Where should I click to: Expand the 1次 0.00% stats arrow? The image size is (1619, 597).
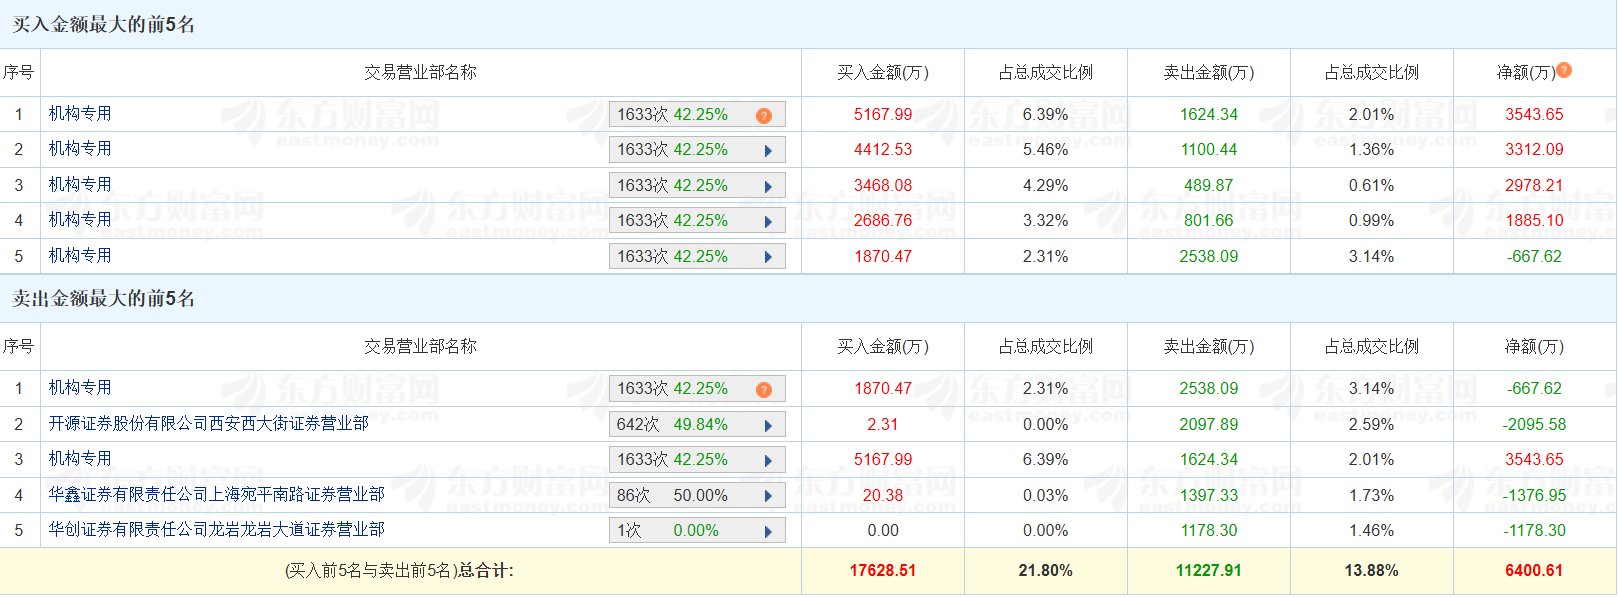click(x=768, y=532)
